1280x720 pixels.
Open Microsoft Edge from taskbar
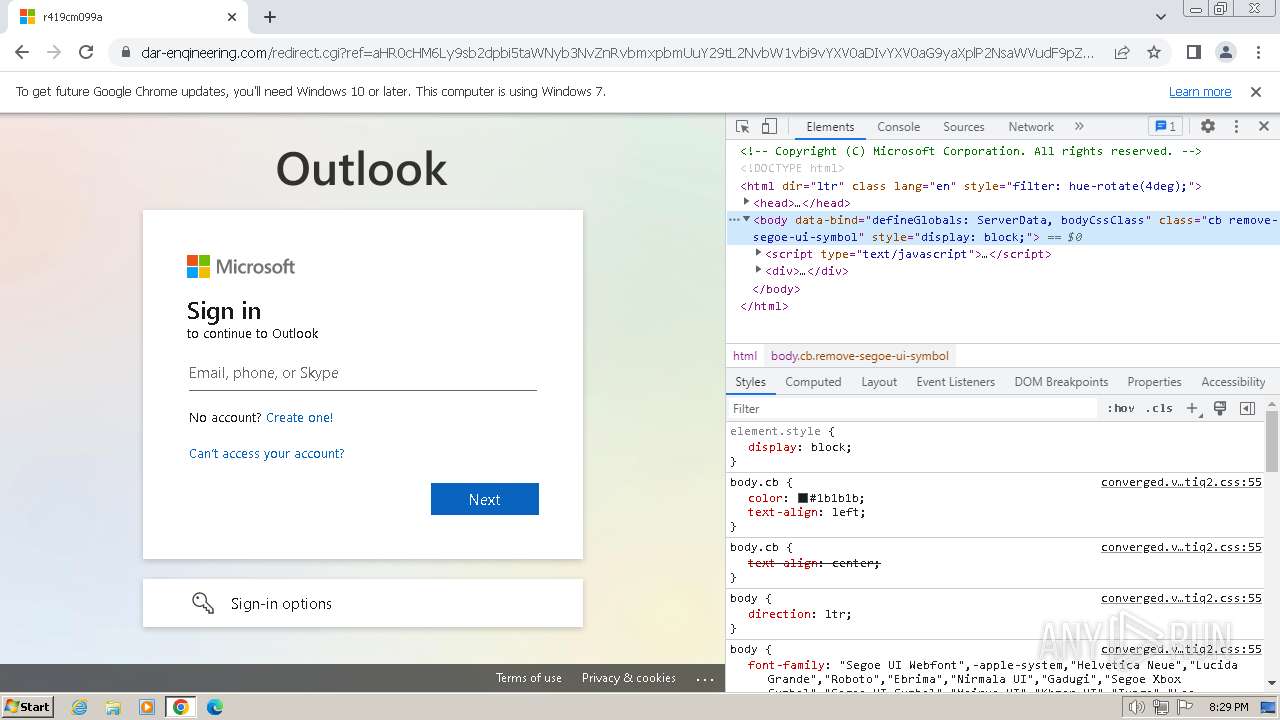pos(215,707)
